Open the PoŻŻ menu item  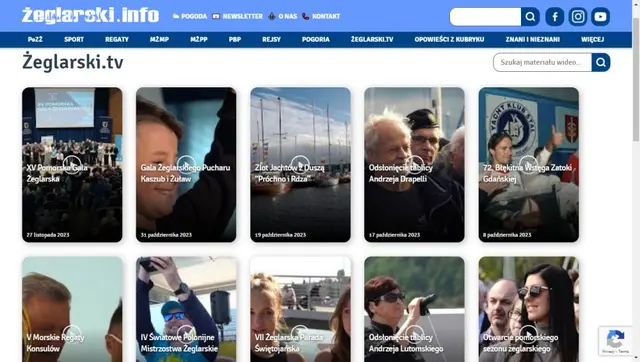35,40
